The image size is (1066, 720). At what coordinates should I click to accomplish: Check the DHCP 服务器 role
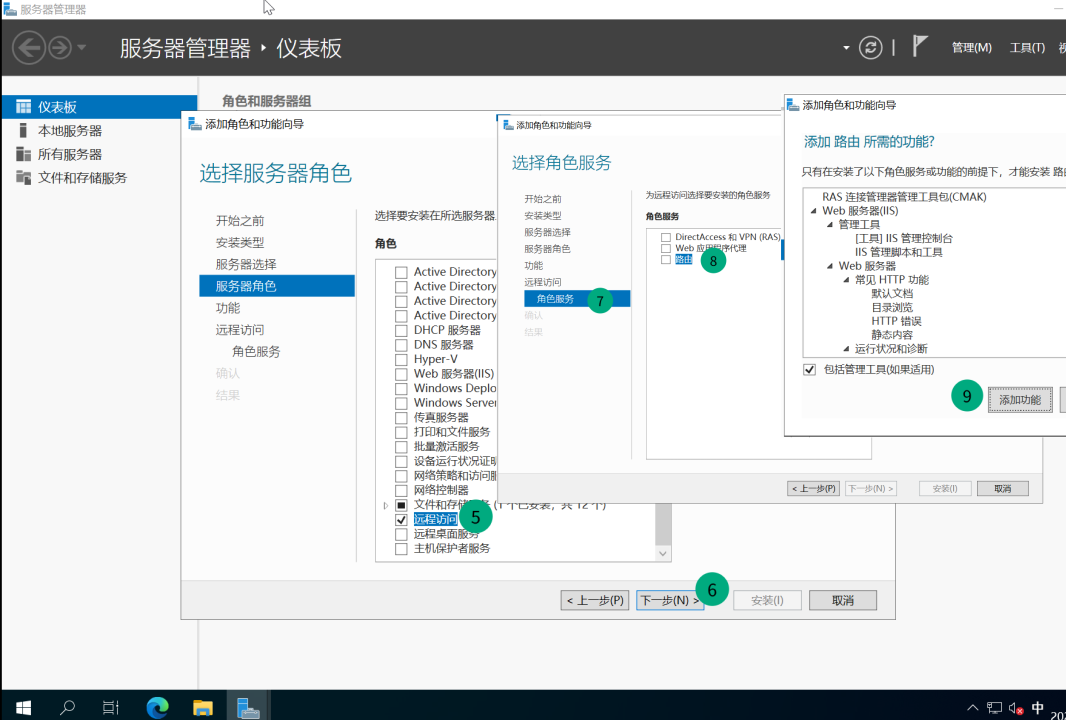click(401, 330)
